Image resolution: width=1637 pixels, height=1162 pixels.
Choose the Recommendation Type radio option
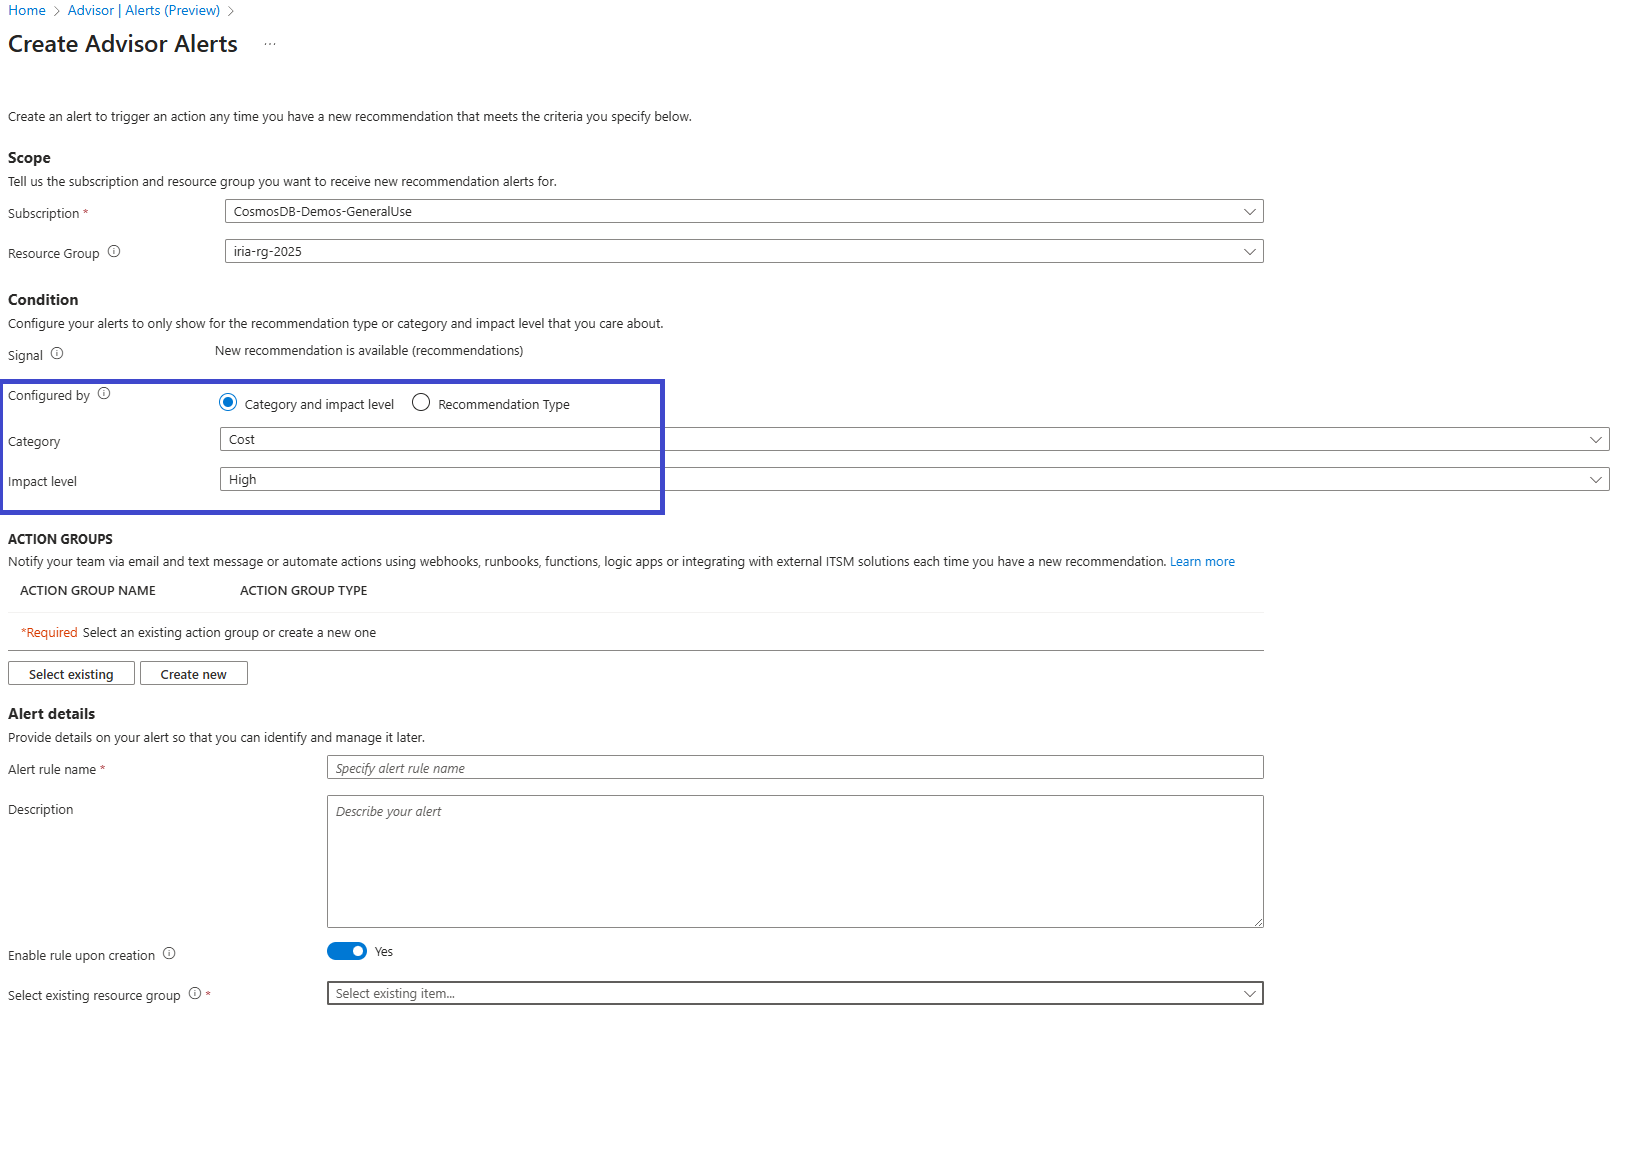(x=421, y=403)
